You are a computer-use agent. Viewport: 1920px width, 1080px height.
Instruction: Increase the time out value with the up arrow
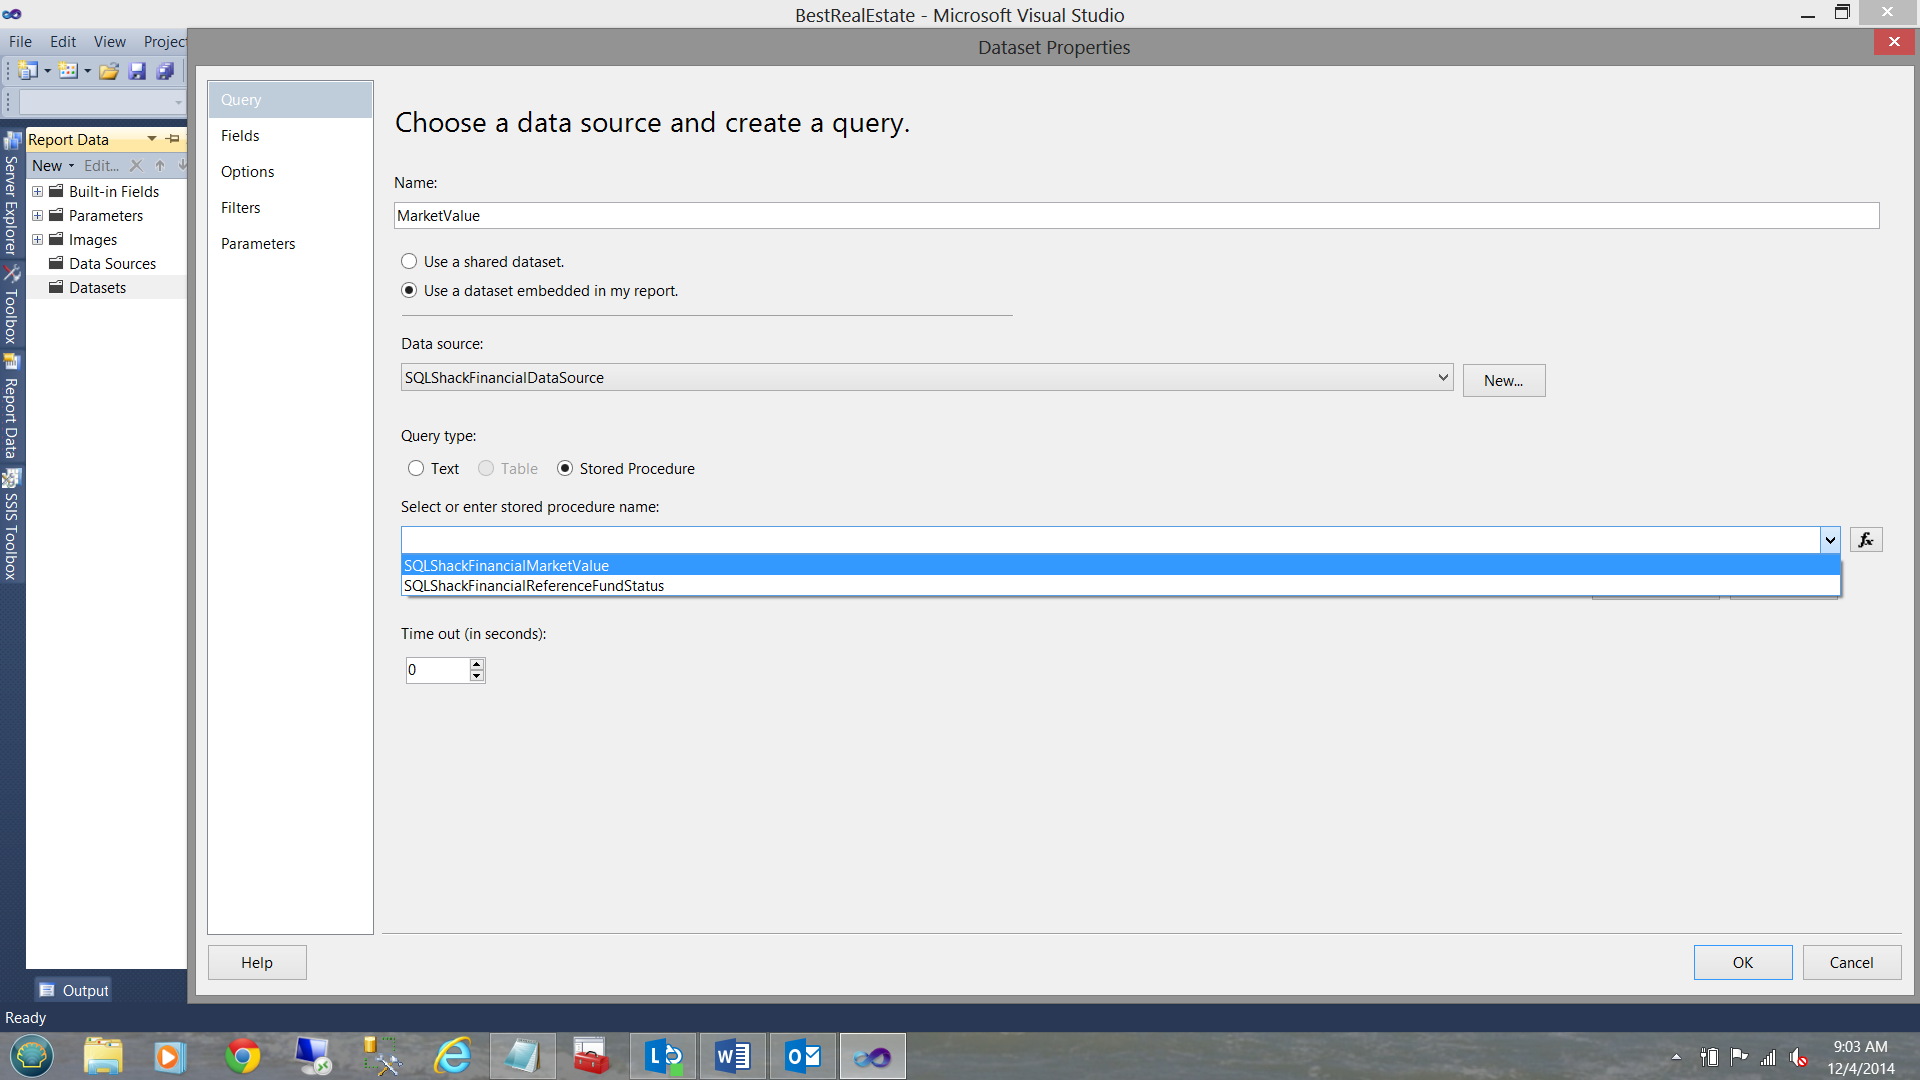pyautogui.click(x=477, y=664)
